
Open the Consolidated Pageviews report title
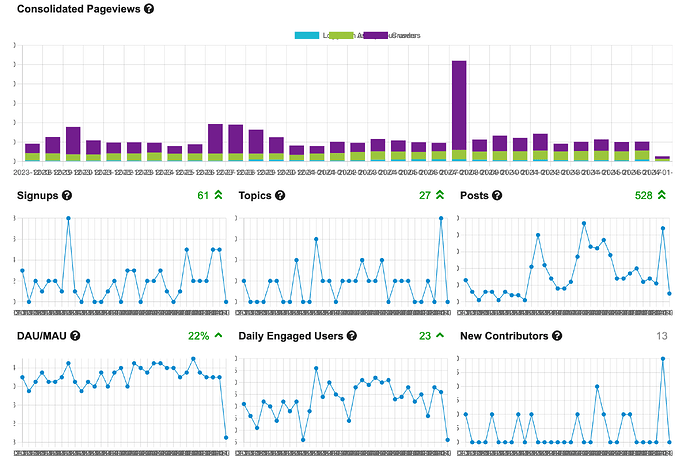point(78,9)
